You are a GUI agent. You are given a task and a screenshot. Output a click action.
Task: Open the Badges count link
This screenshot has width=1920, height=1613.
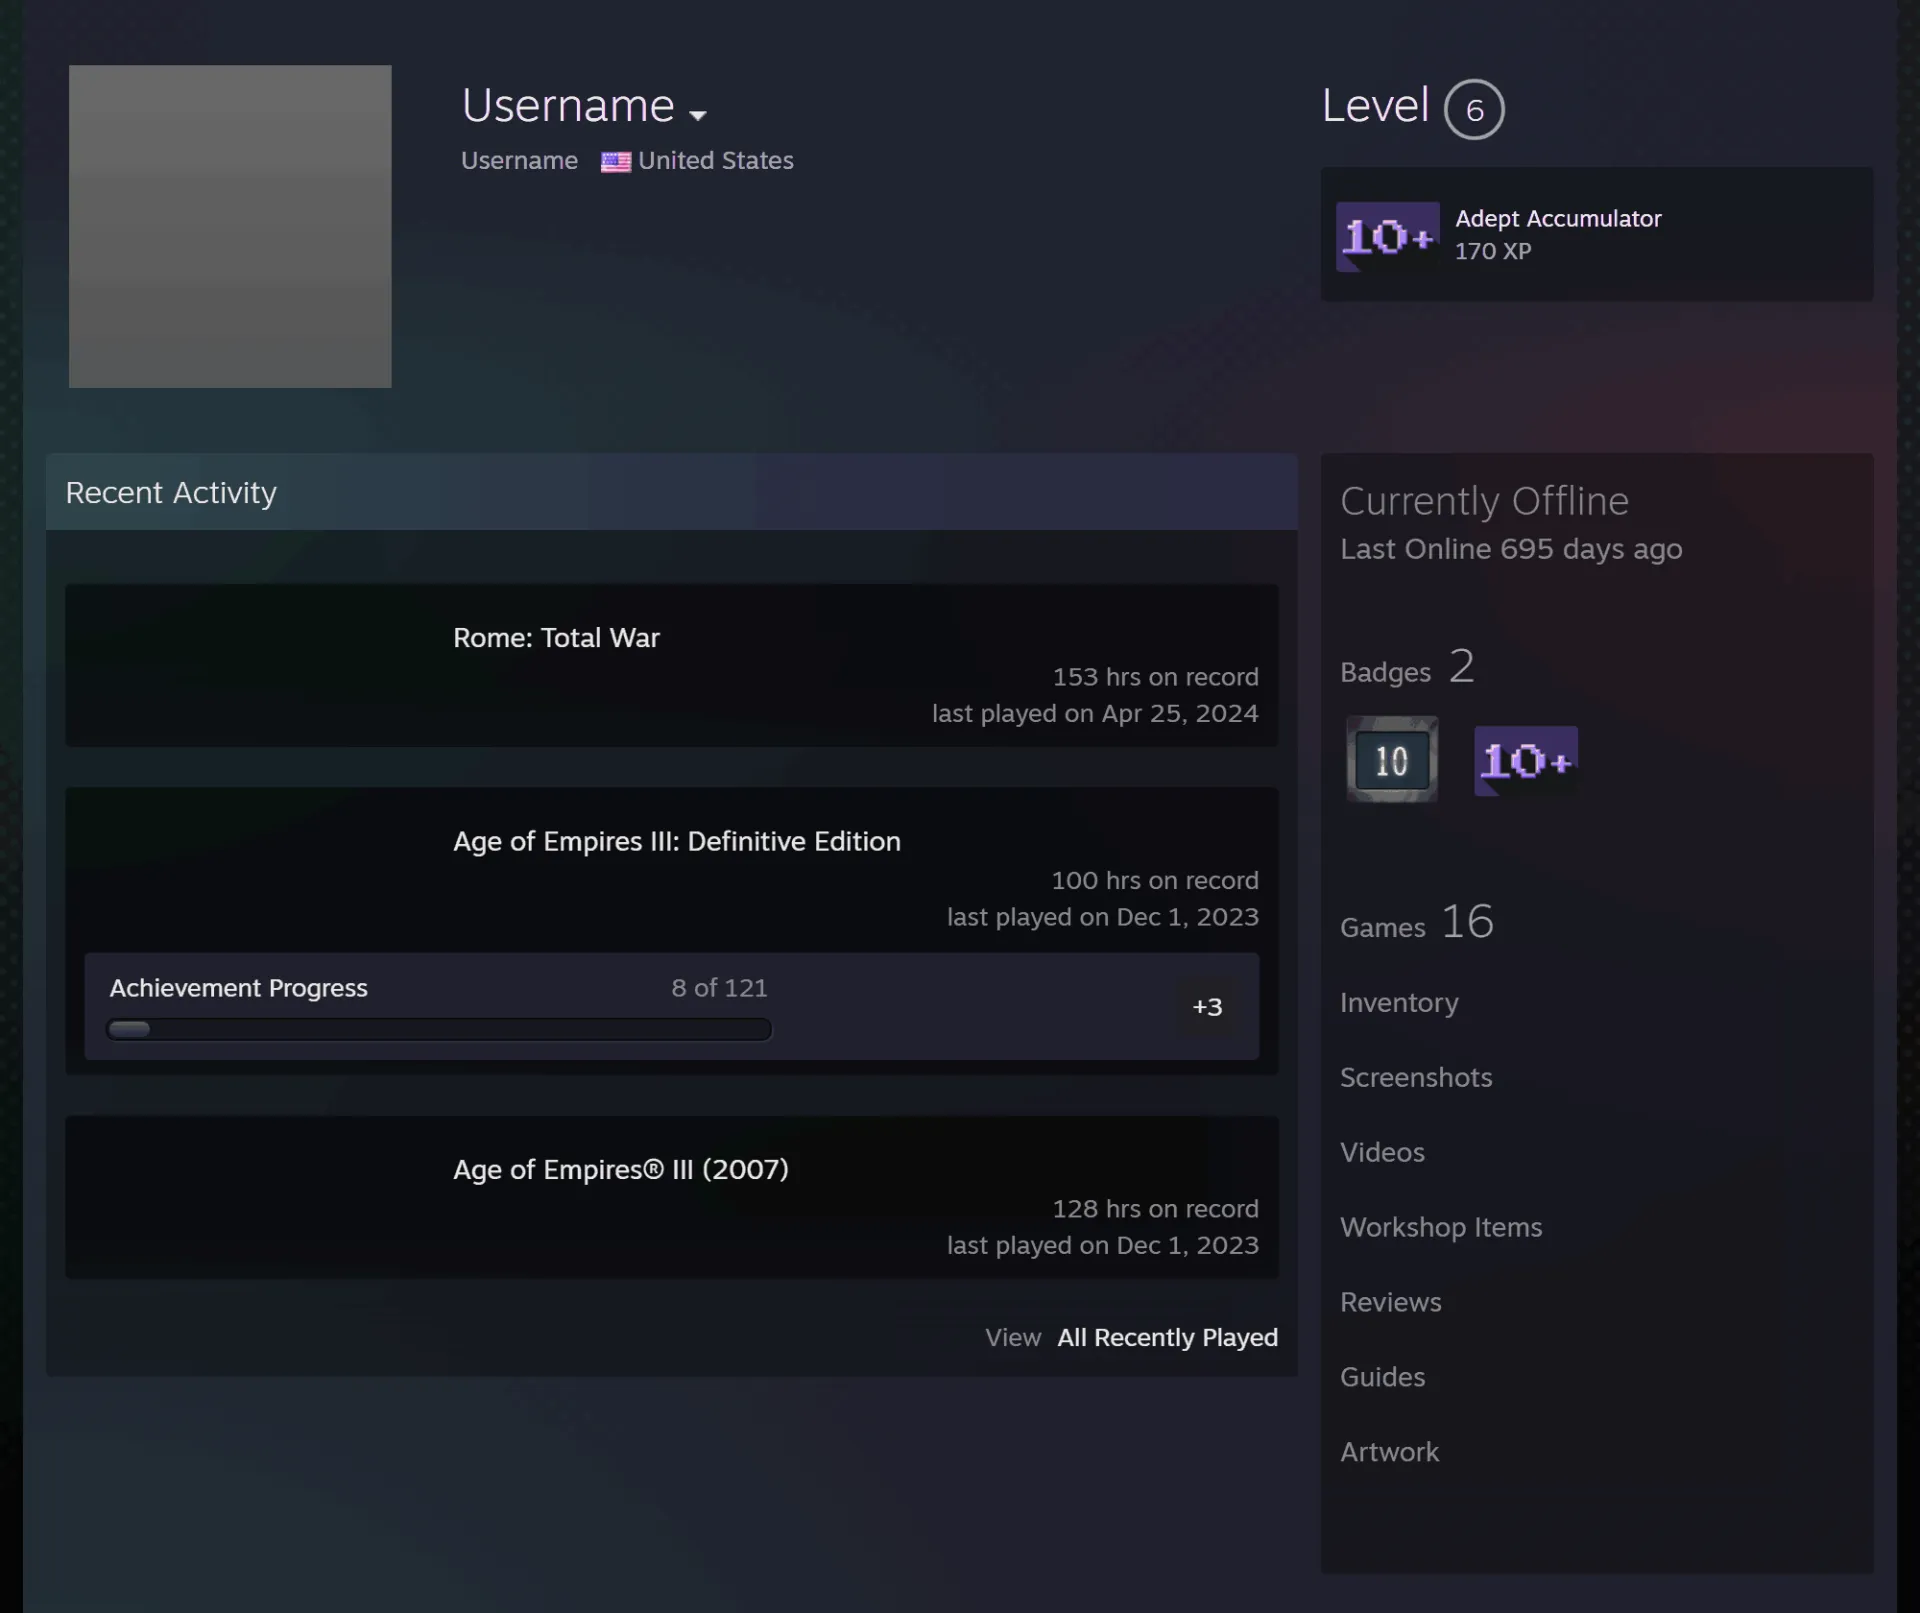pyautogui.click(x=1407, y=667)
